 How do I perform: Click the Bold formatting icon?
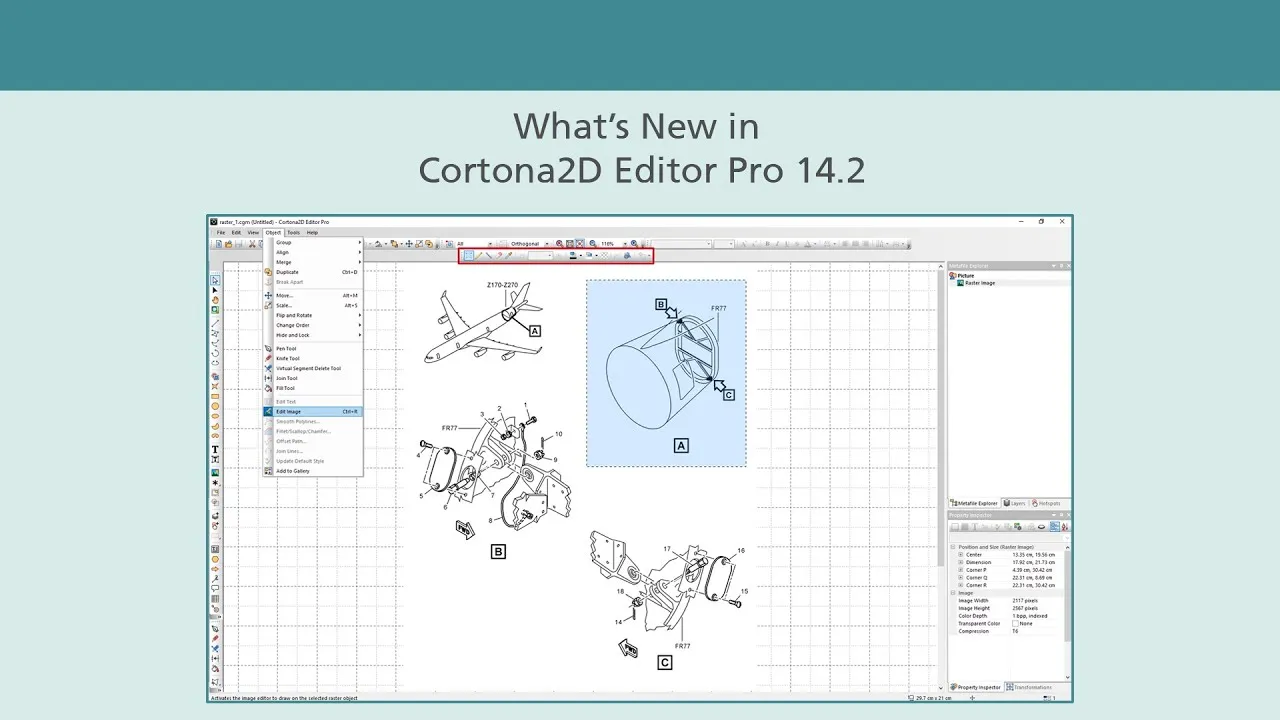click(x=767, y=244)
